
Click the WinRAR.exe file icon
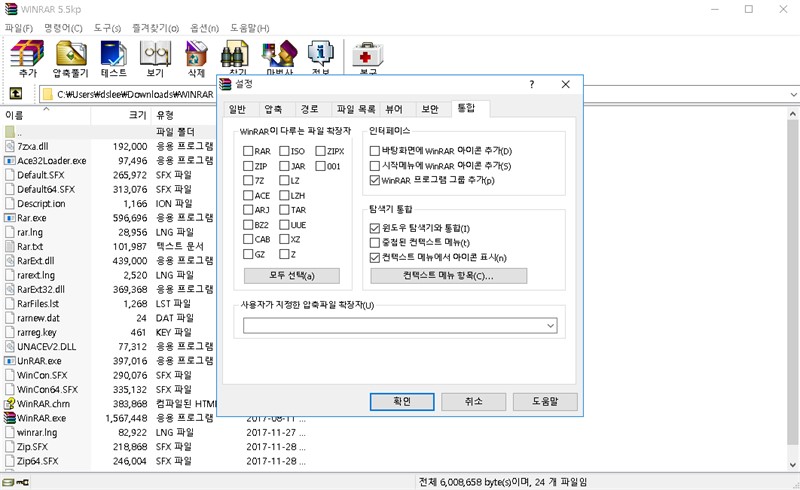click(x=10, y=418)
